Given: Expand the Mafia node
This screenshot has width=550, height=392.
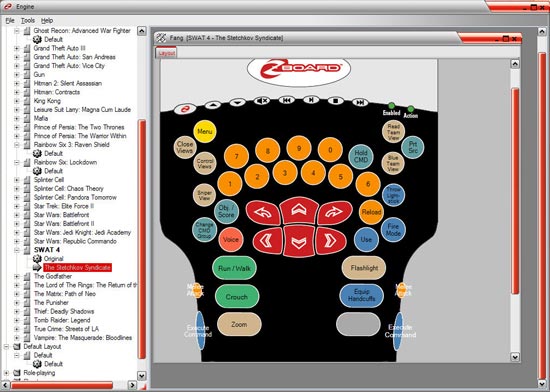Looking at the screenshot, I should tap(17, 119).
